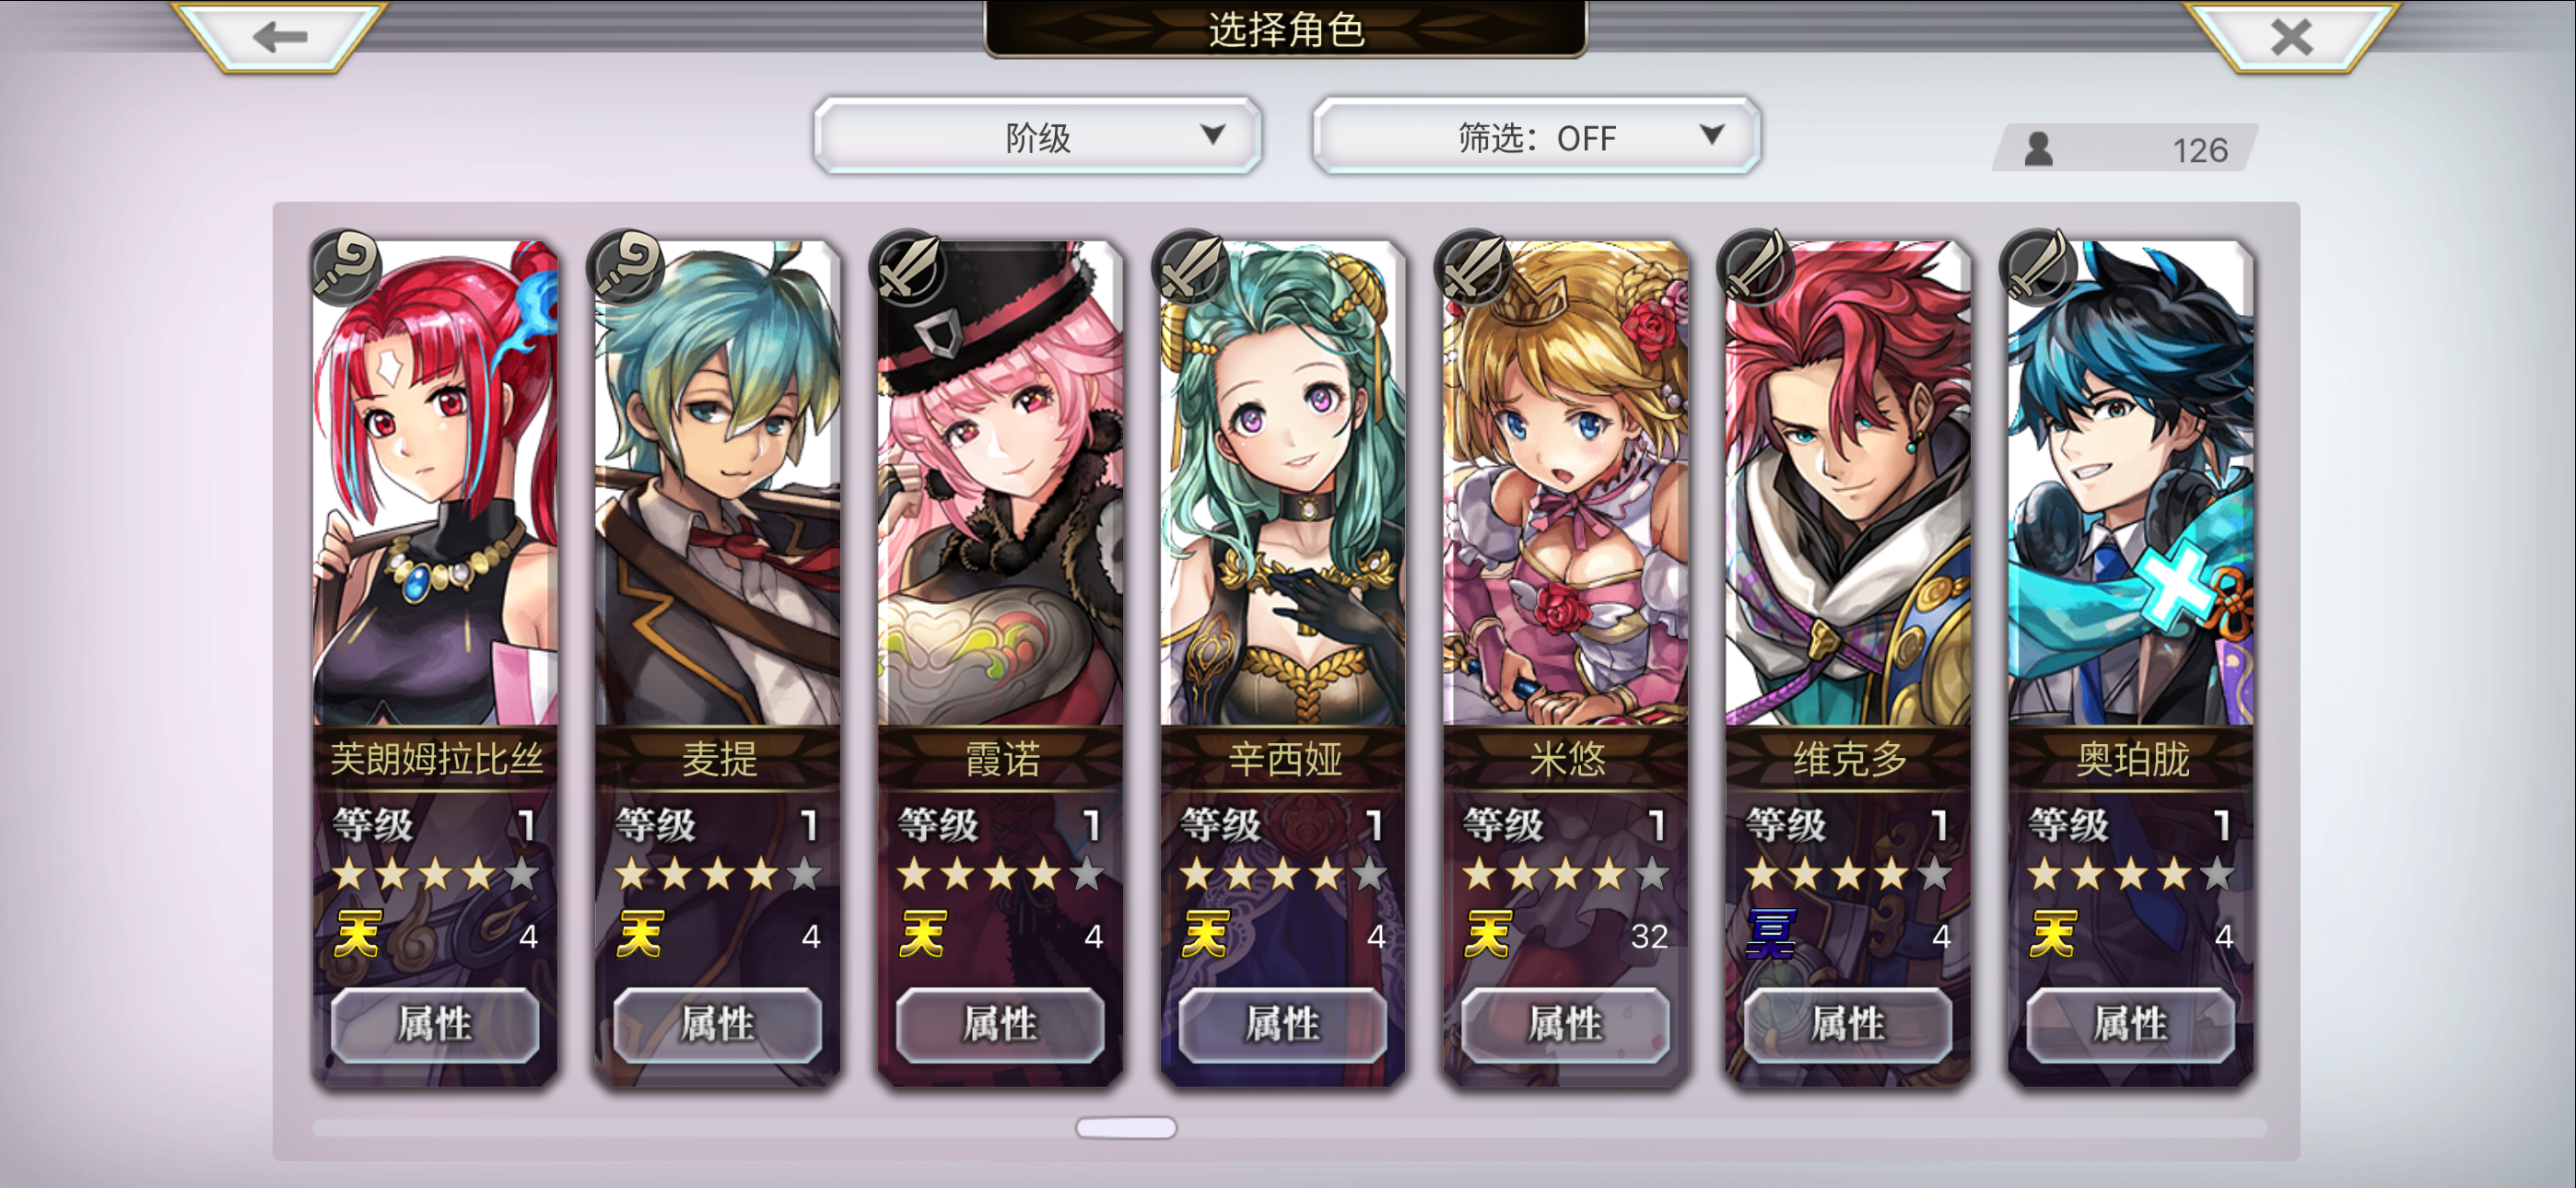Click the 冥 attribute icon on 维克多

click(x=1771, y=935)
